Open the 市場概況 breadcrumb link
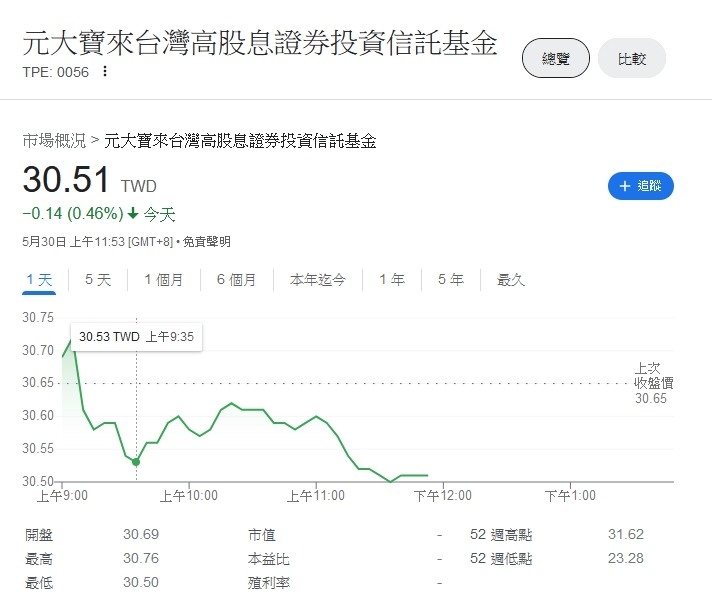The width and height of the screenshot is (712, 603). point(54,141)
